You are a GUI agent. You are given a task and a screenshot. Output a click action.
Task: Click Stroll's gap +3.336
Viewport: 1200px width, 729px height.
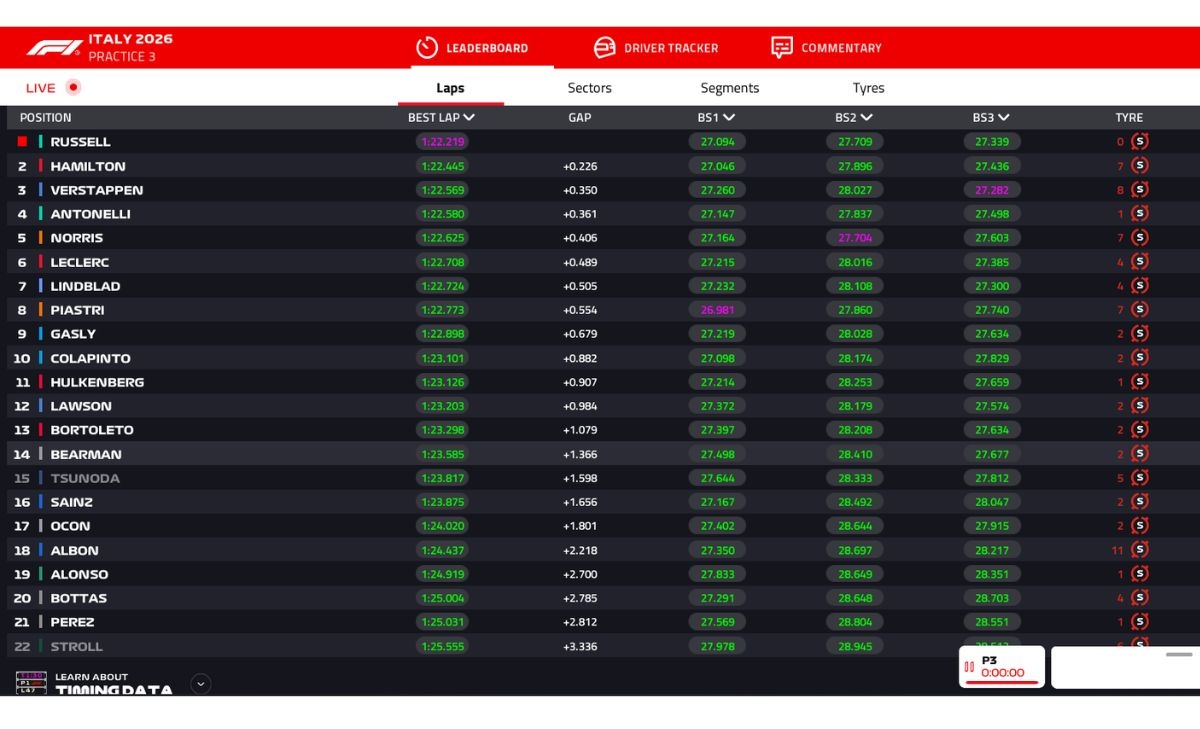click(580, 646)
